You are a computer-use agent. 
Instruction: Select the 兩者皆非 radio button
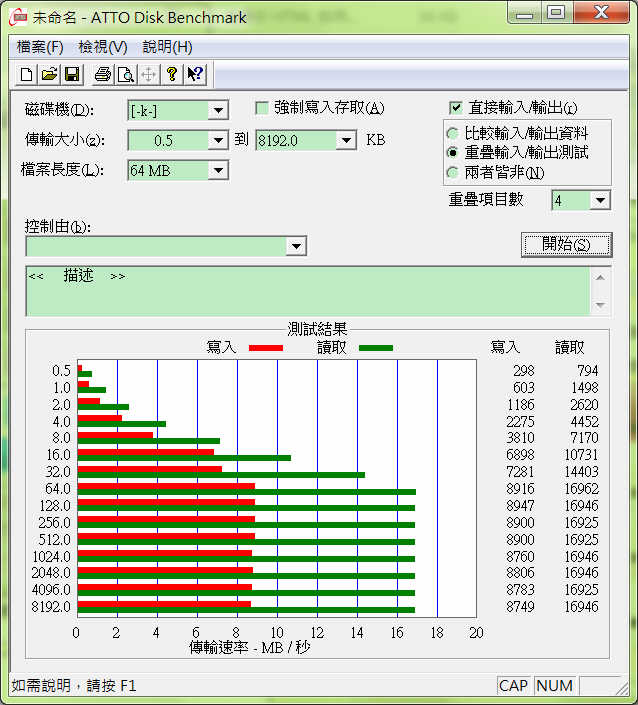(x=453, y=173)
